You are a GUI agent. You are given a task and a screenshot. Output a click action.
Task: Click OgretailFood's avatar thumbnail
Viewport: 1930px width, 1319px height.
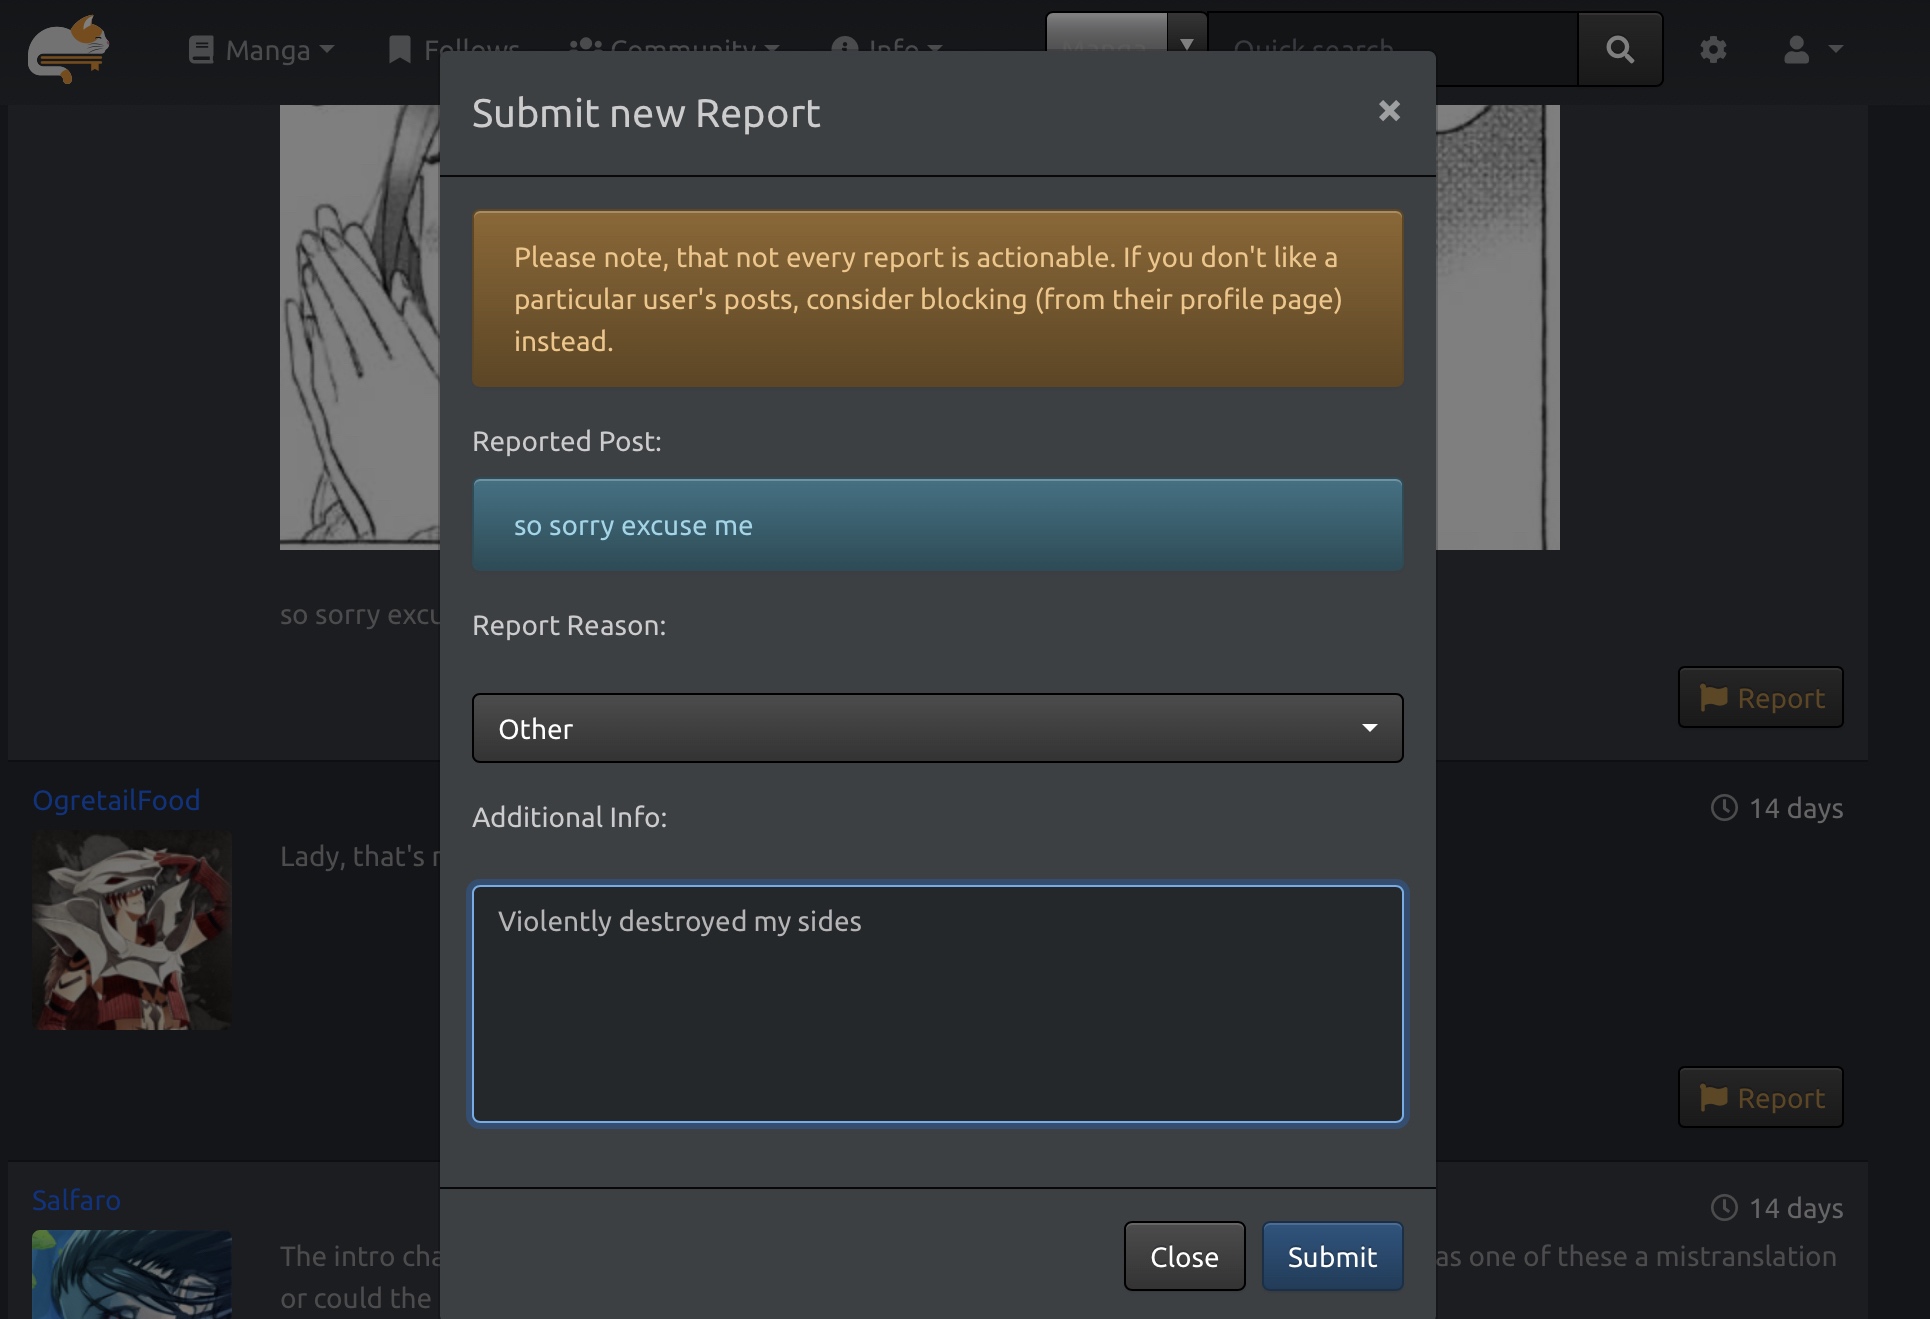(x=132, y=930)
